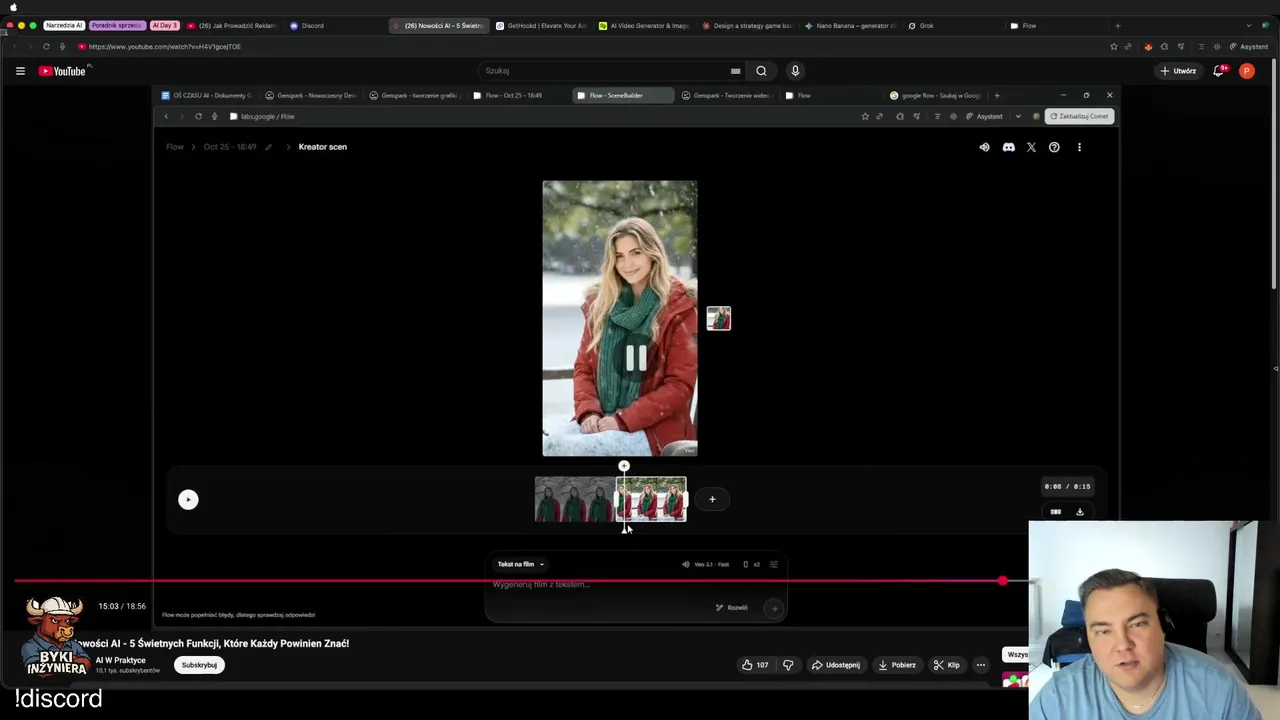Click the YouTube search magnifier button
This screenshot has height=720, width=1280.
(762, 71)
